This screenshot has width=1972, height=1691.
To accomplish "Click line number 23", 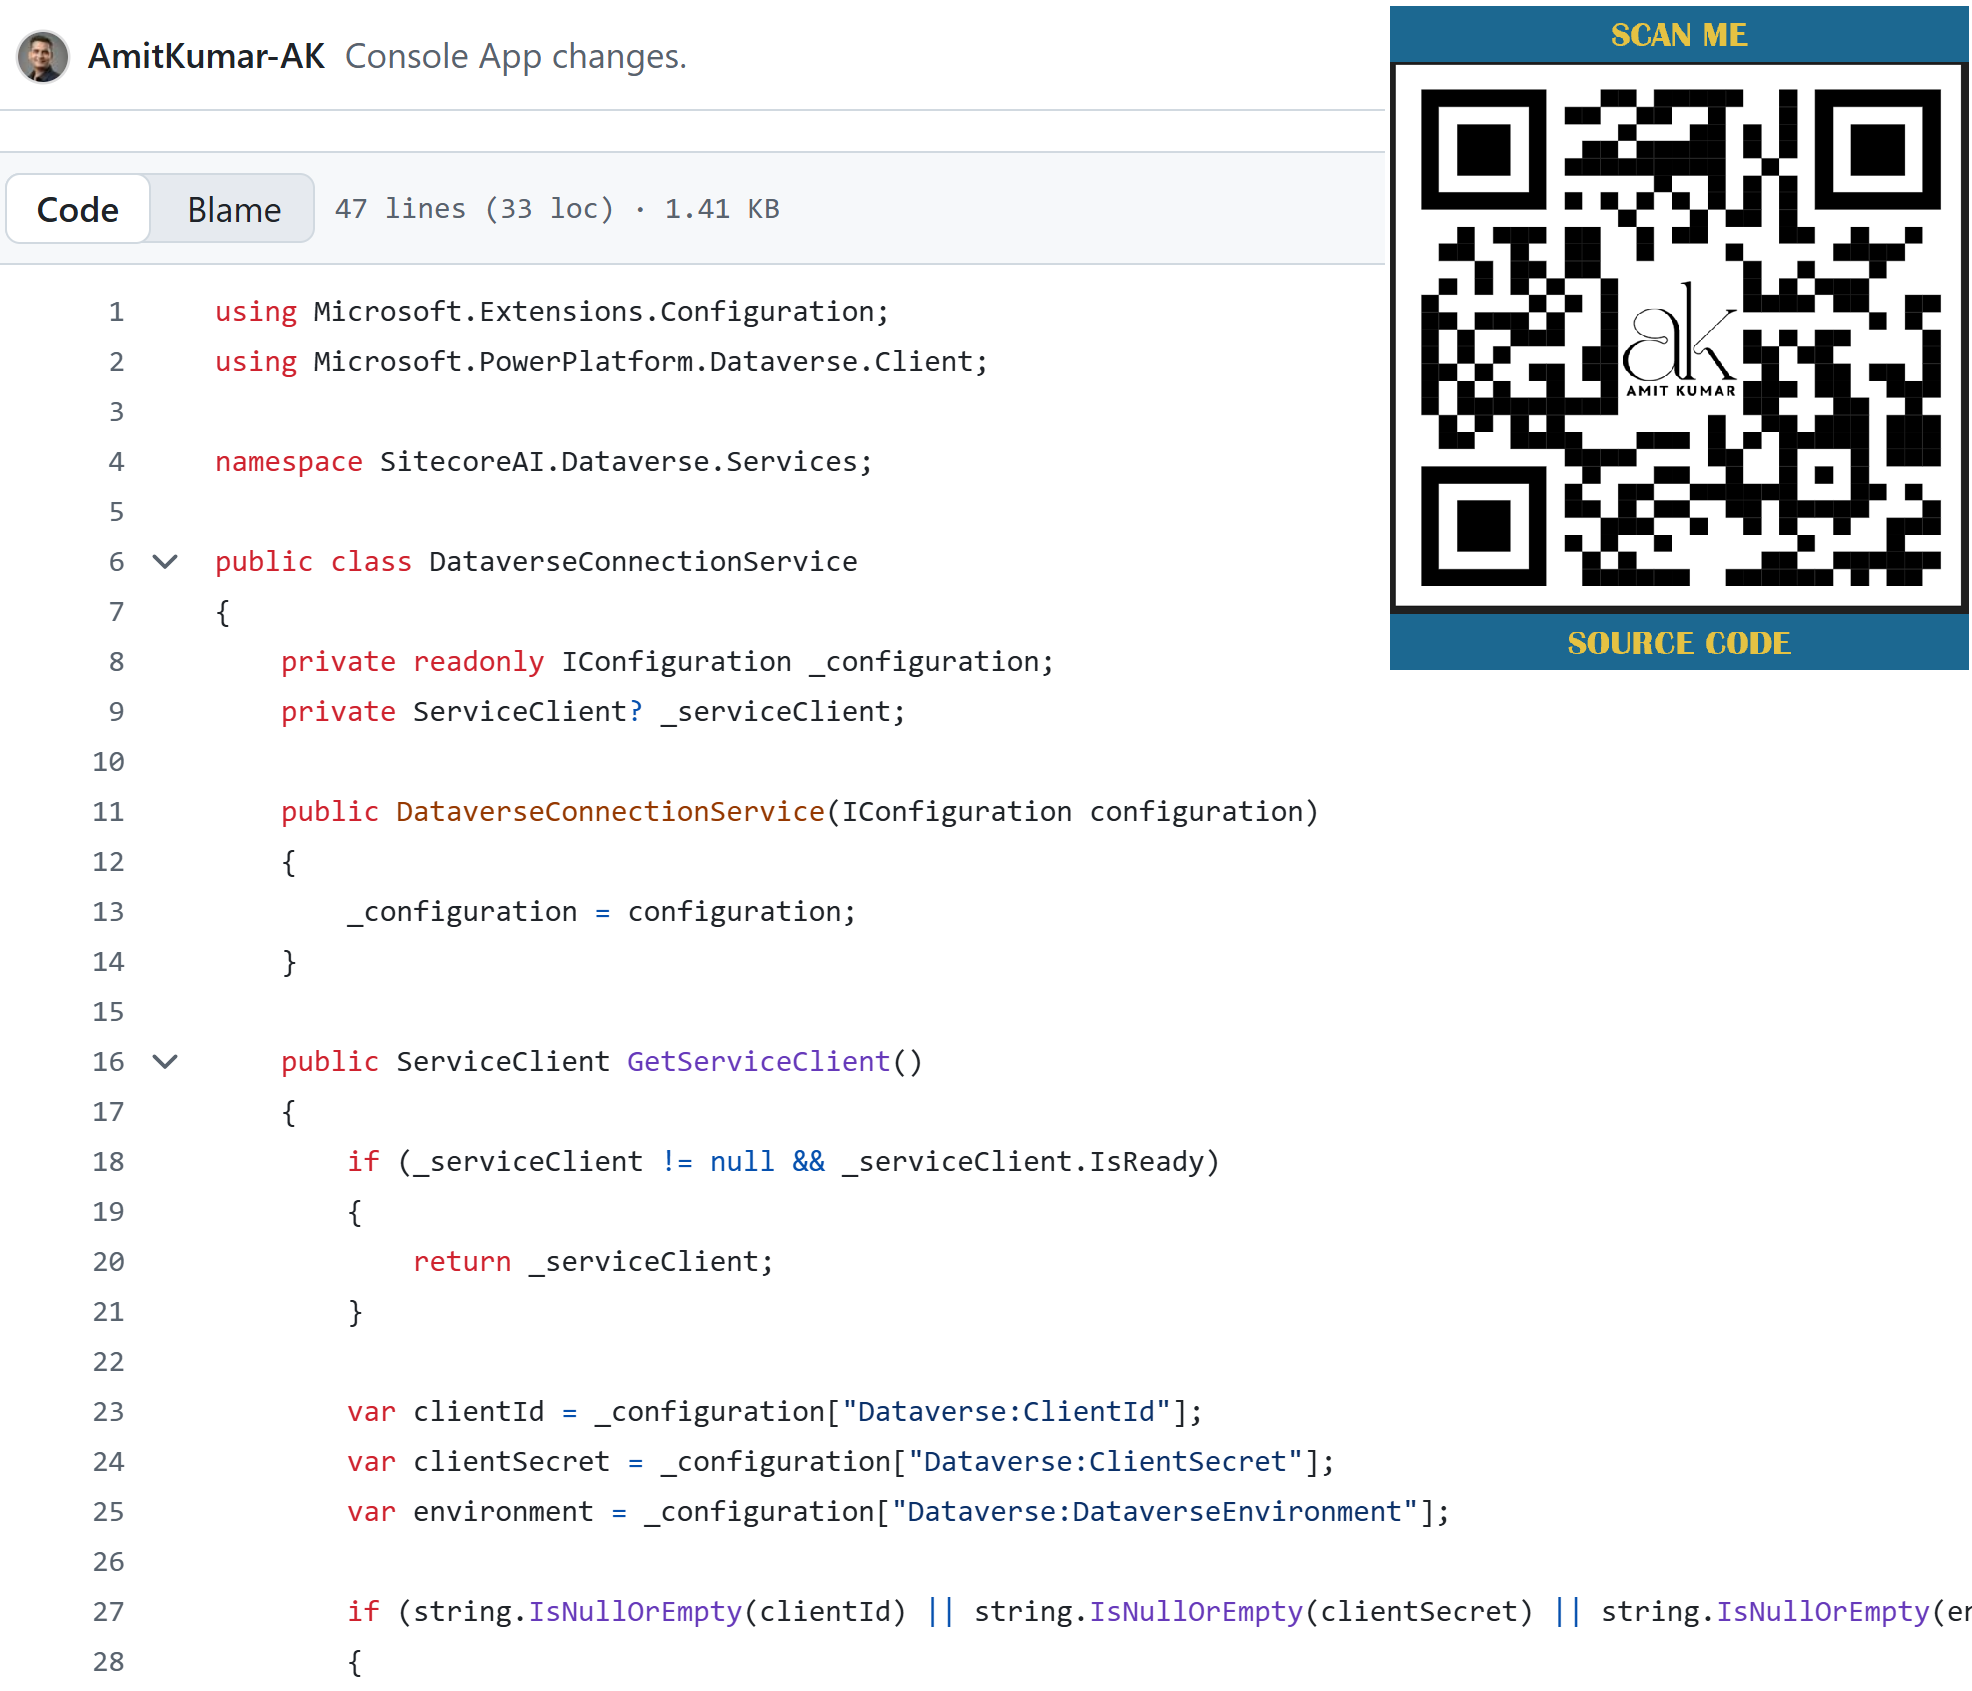I will tap(108, 1412).
